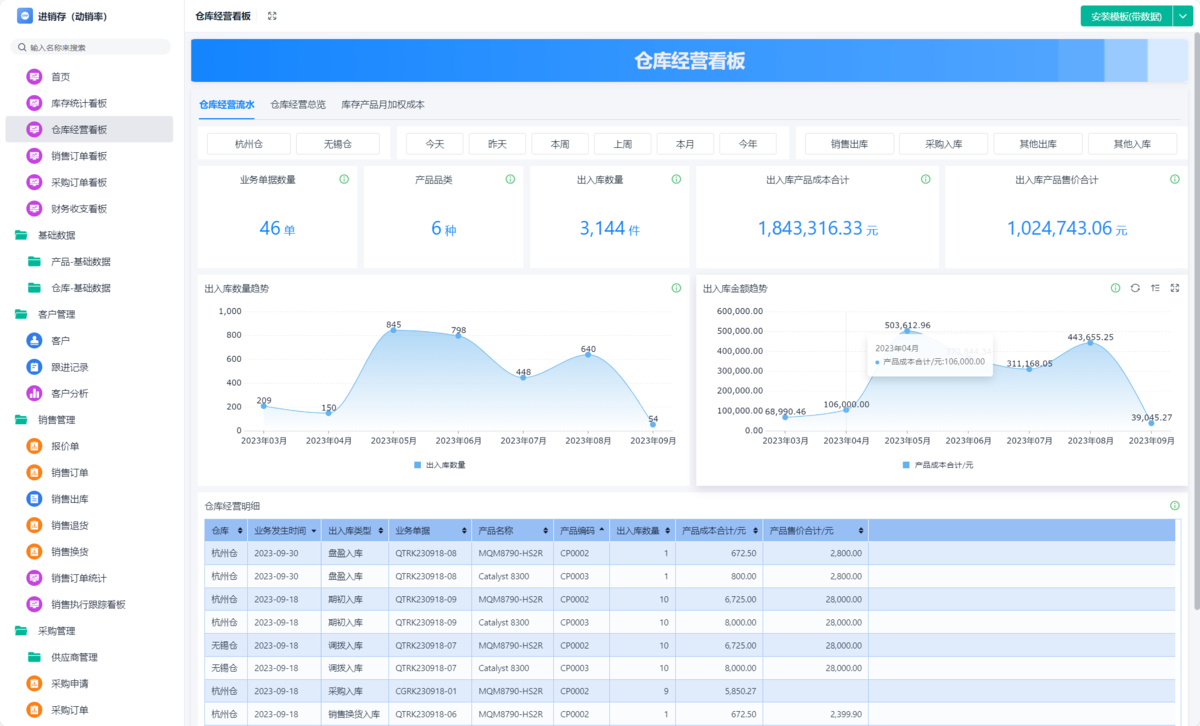Click info icon on 仓库经营明细 table

1174,506
